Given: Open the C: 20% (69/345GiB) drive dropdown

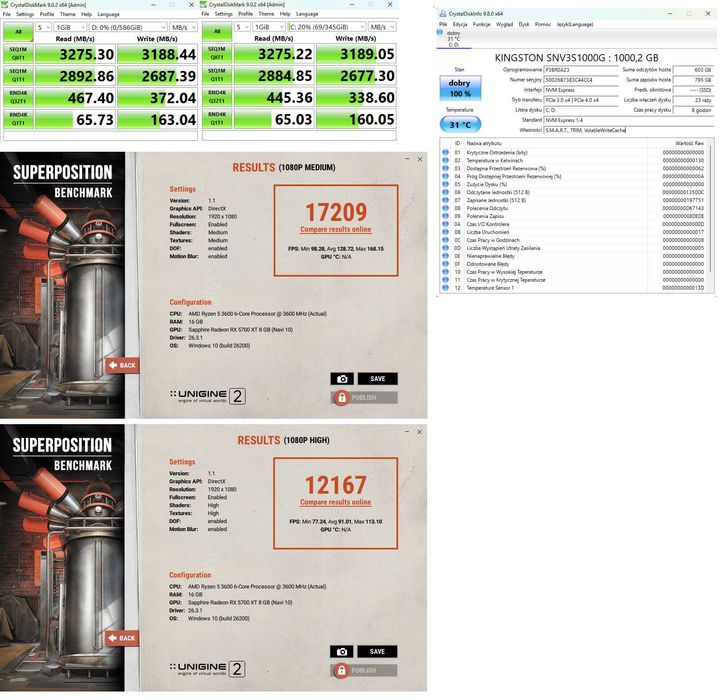Looking at the screenshot, I should pyautogui.click(x=326, y=27).
